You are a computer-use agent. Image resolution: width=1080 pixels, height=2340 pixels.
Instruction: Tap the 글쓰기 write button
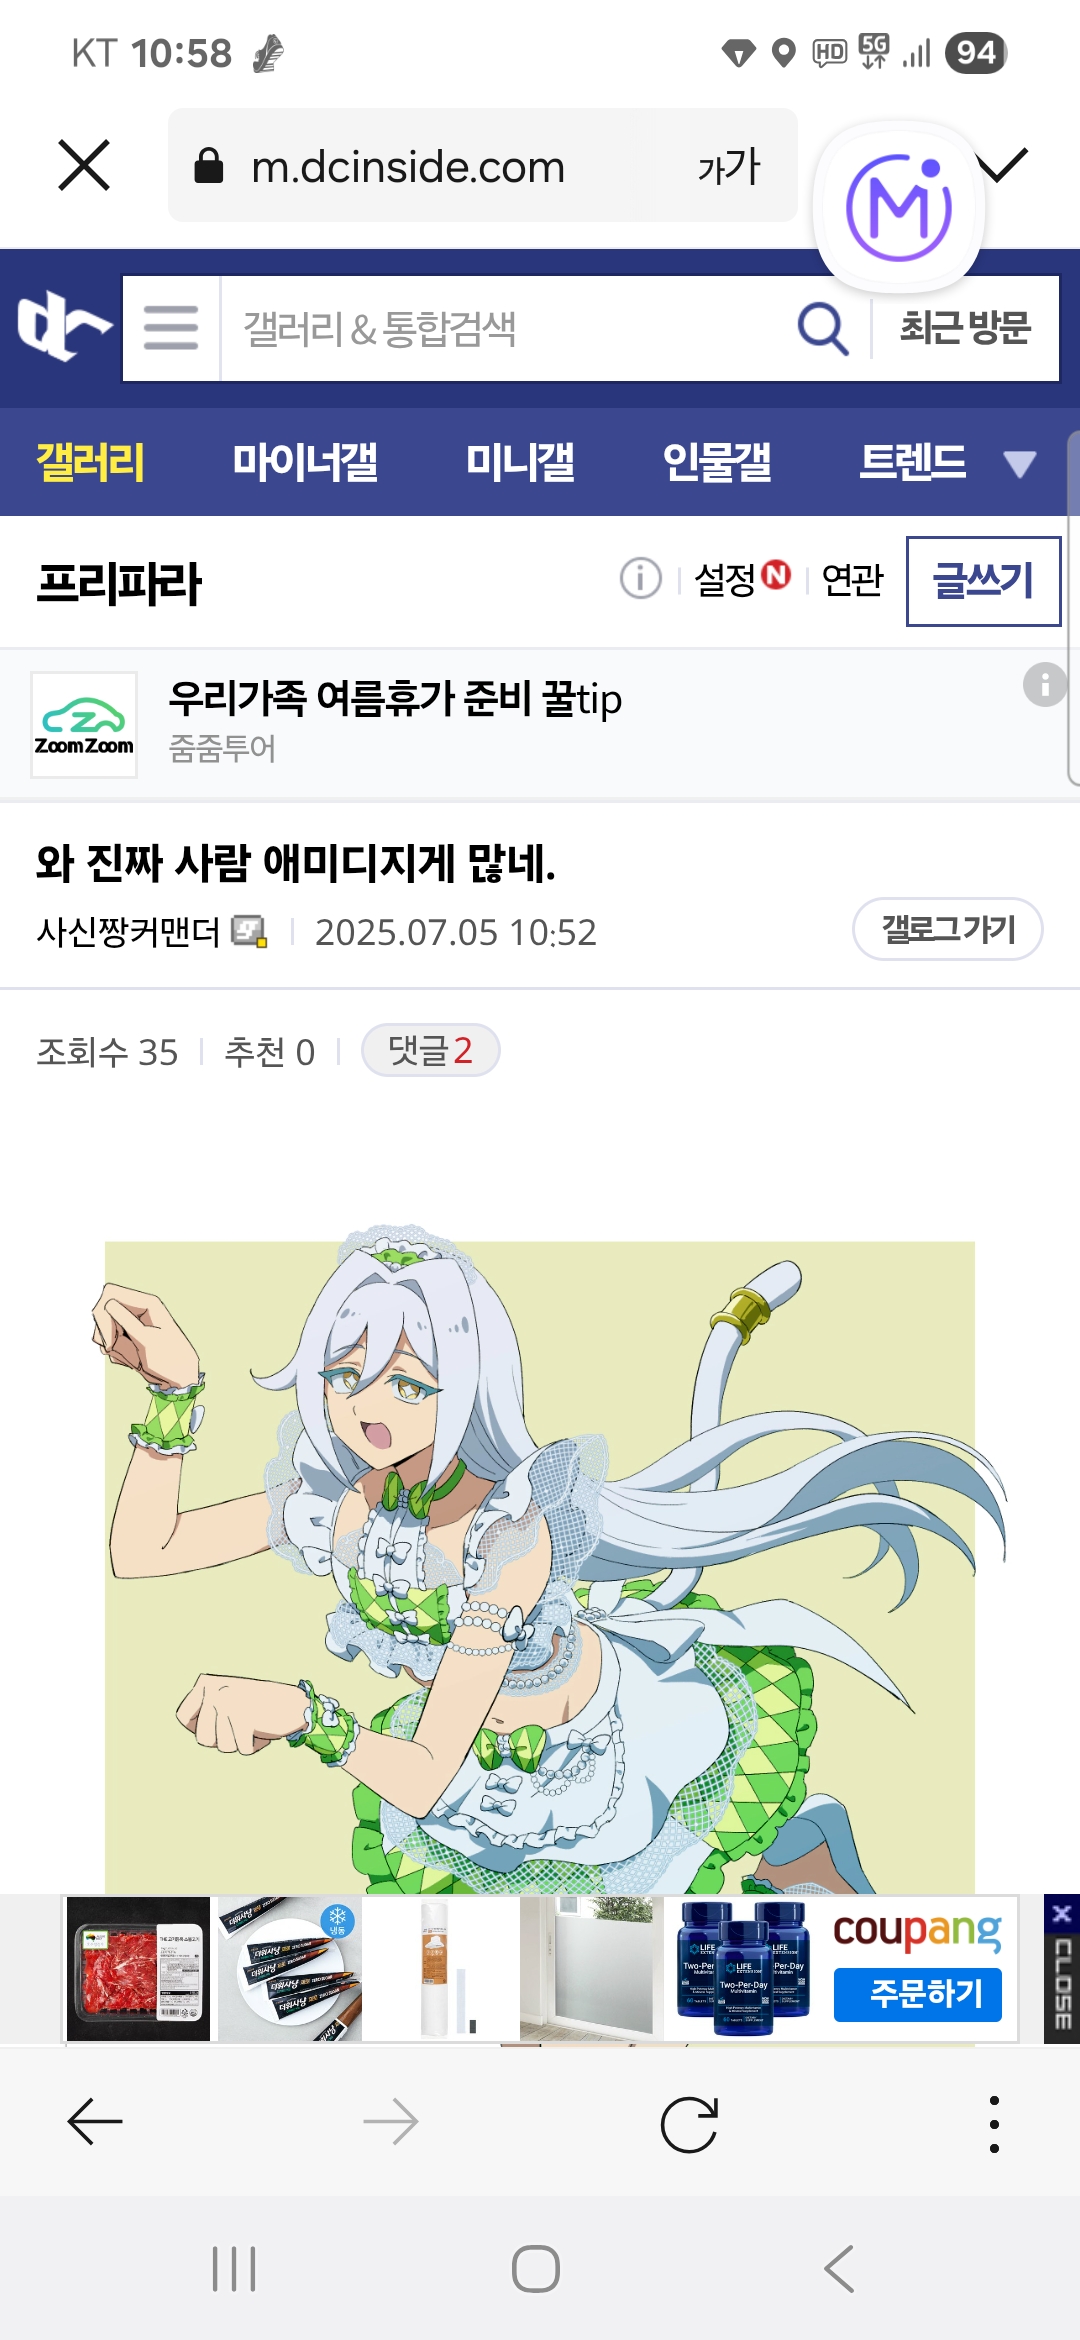coord(983,581)
